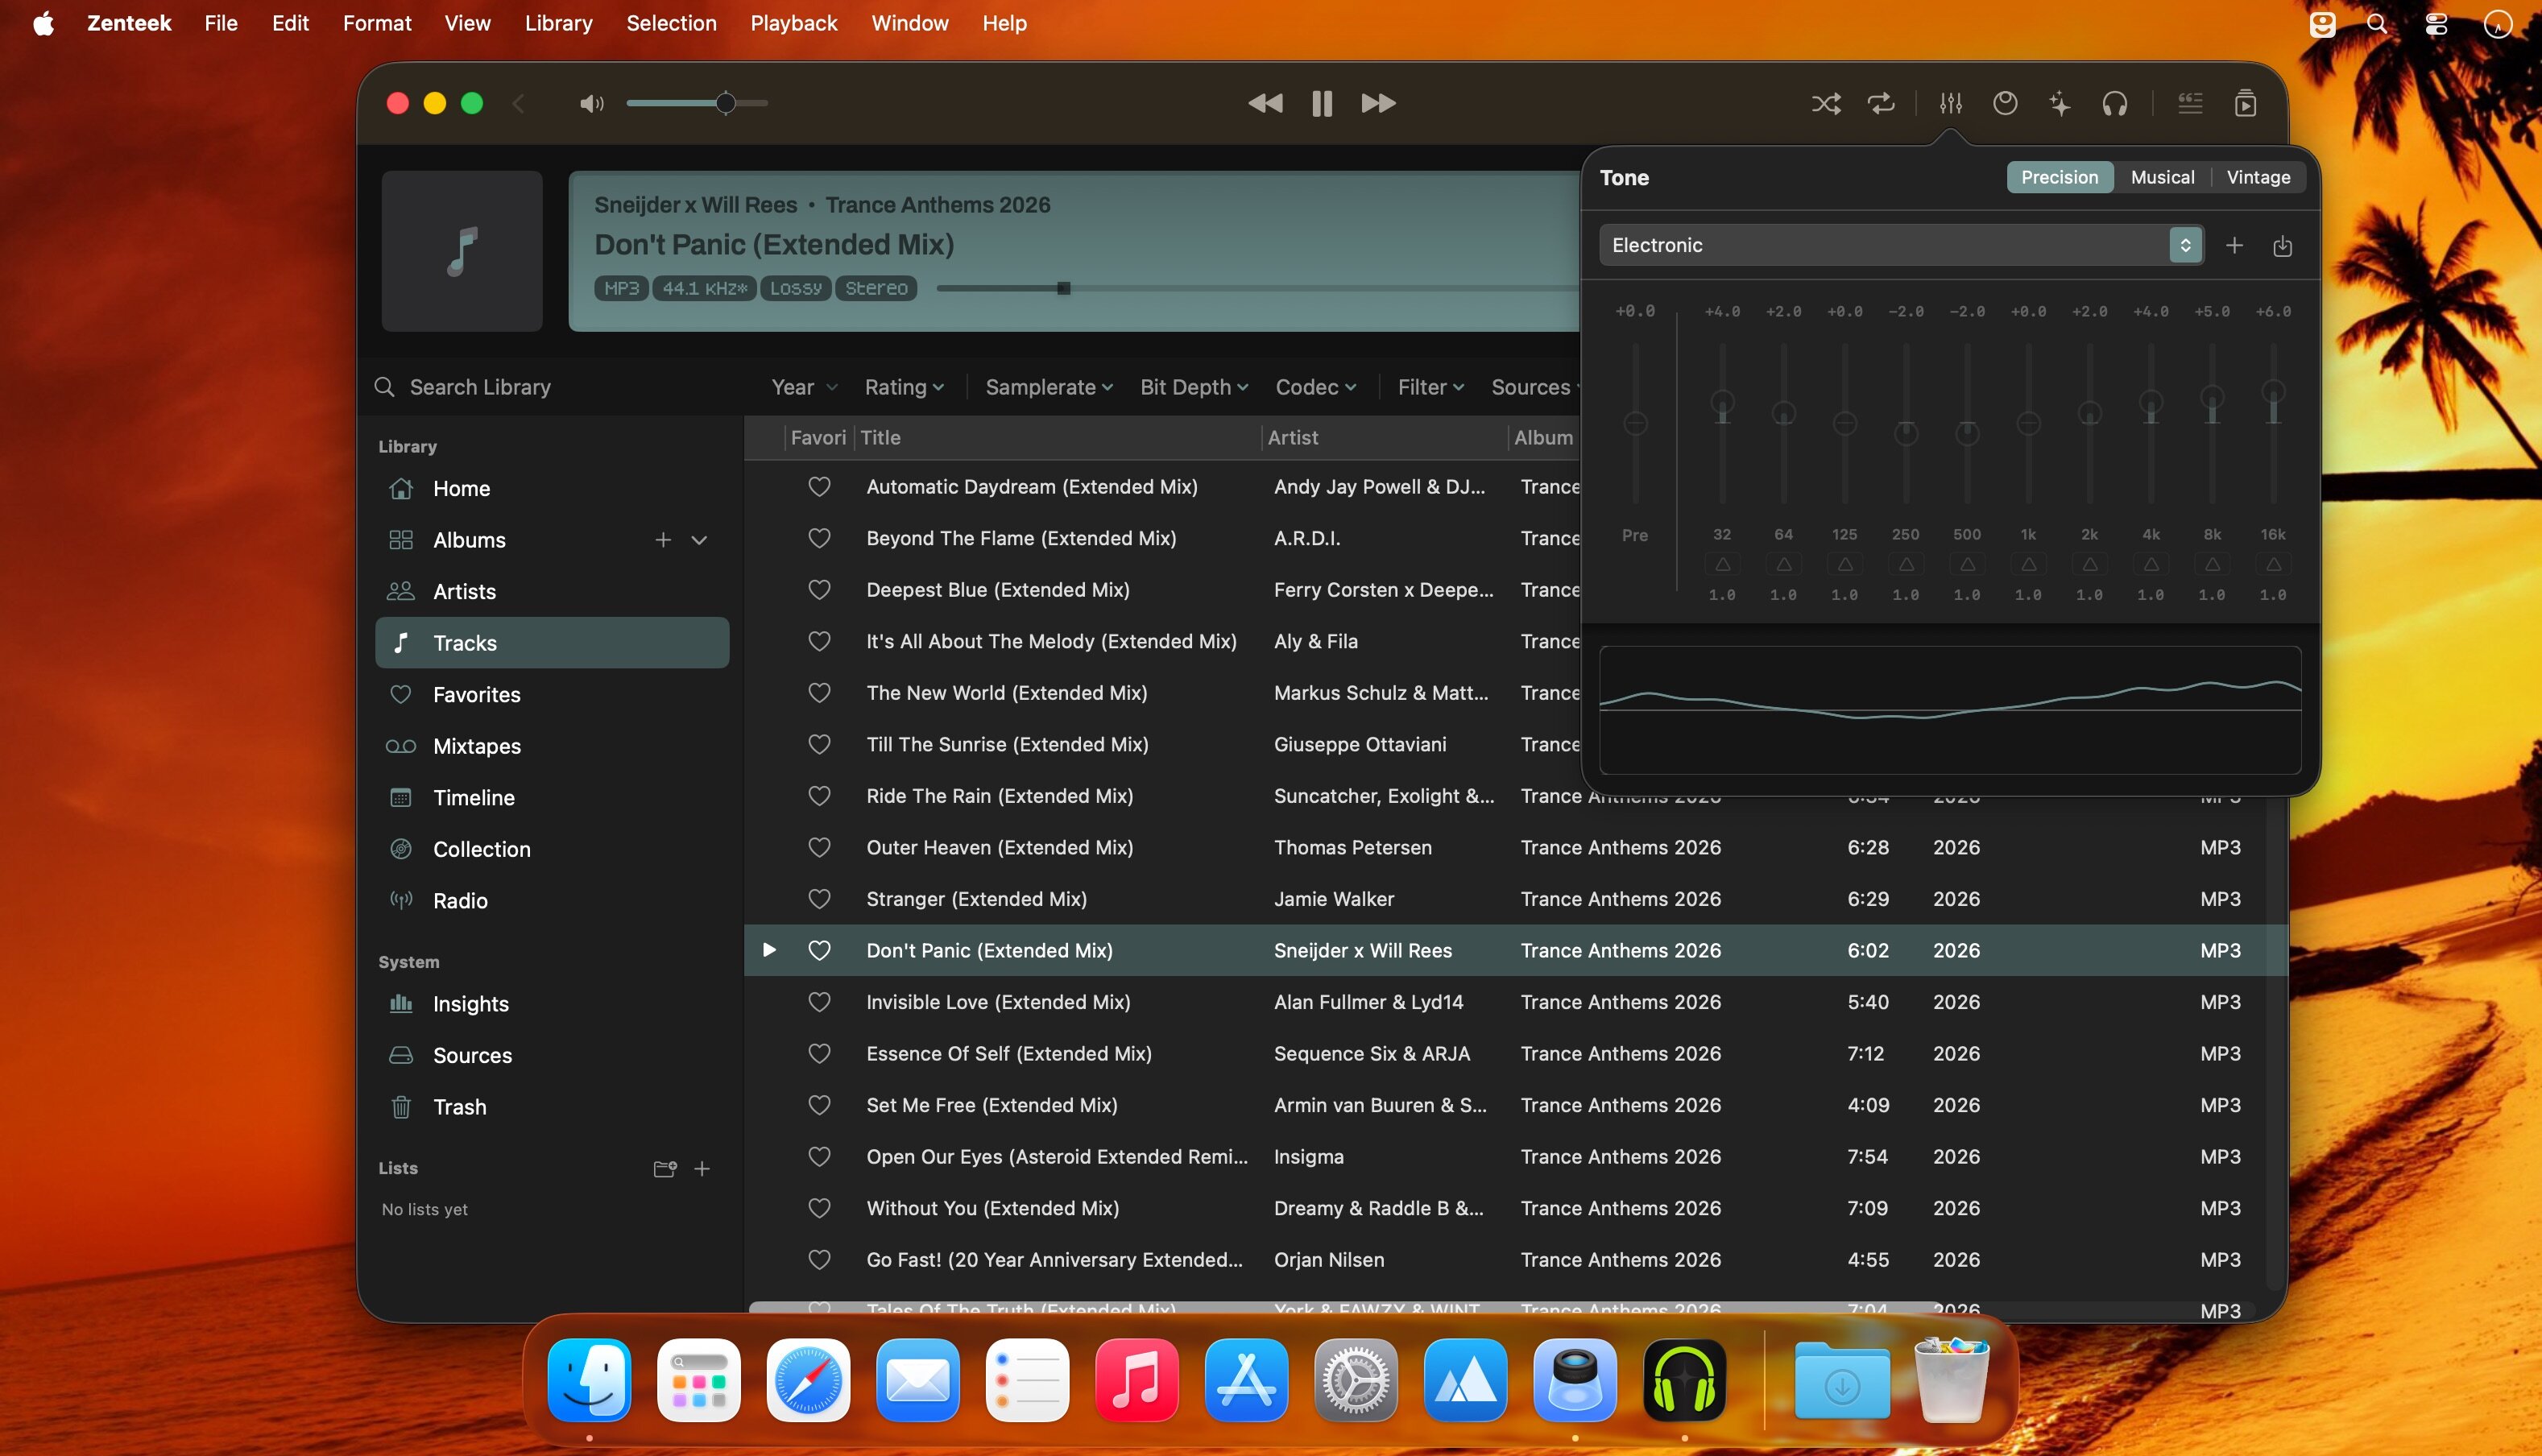
Task: Expand the Year filter dropdown
Action: [x=804, y=387]
